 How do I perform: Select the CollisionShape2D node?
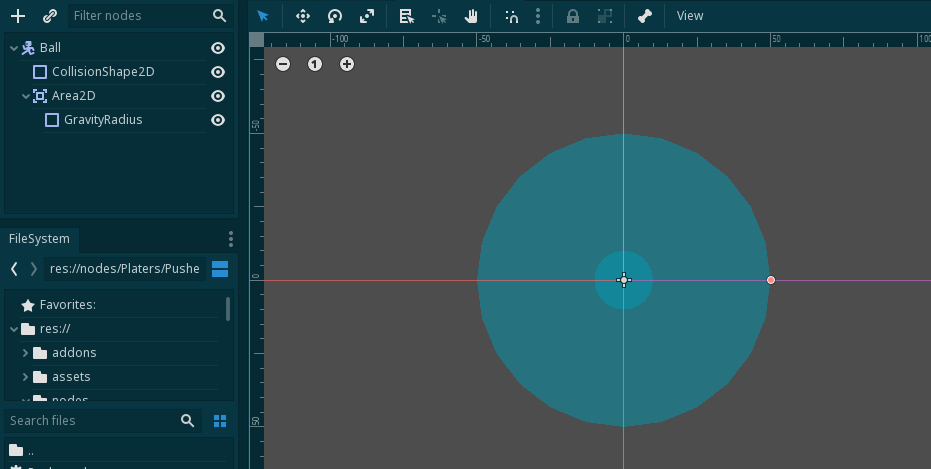103,72
